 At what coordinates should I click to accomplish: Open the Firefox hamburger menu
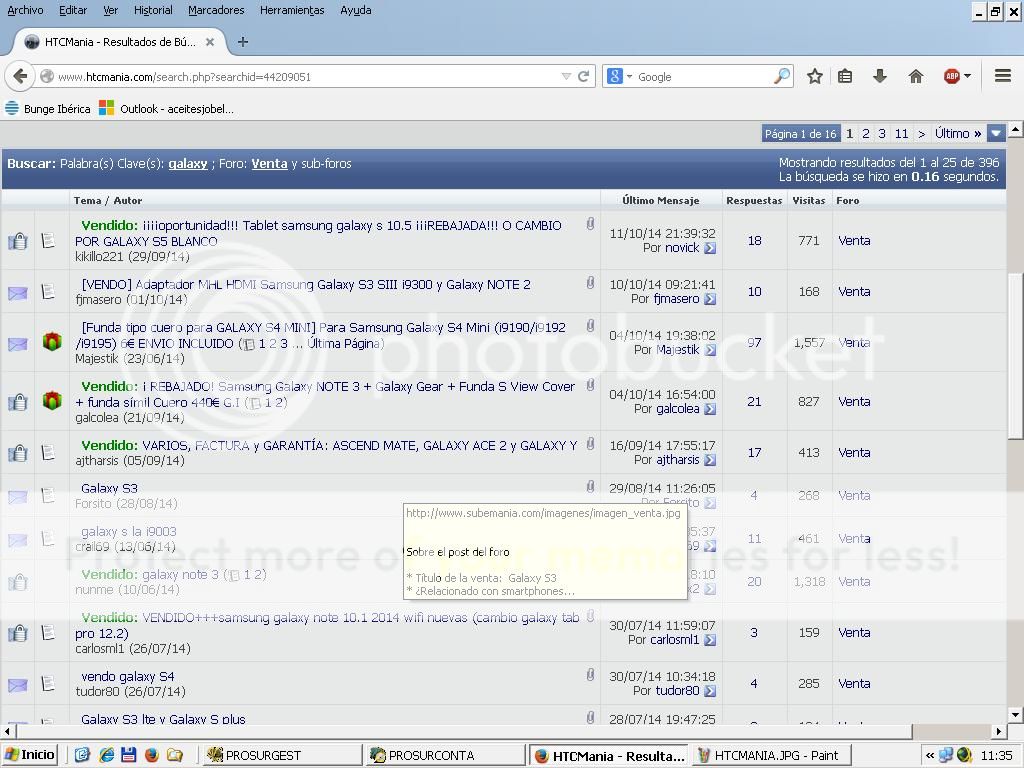tap(1003, 76)
